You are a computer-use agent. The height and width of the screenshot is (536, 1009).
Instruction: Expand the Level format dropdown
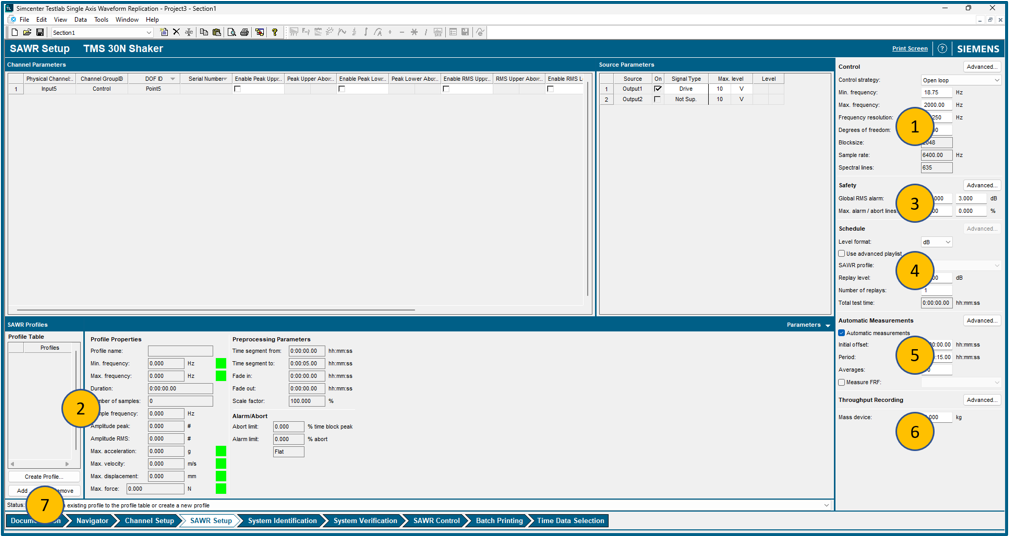(x=936, y=242)
